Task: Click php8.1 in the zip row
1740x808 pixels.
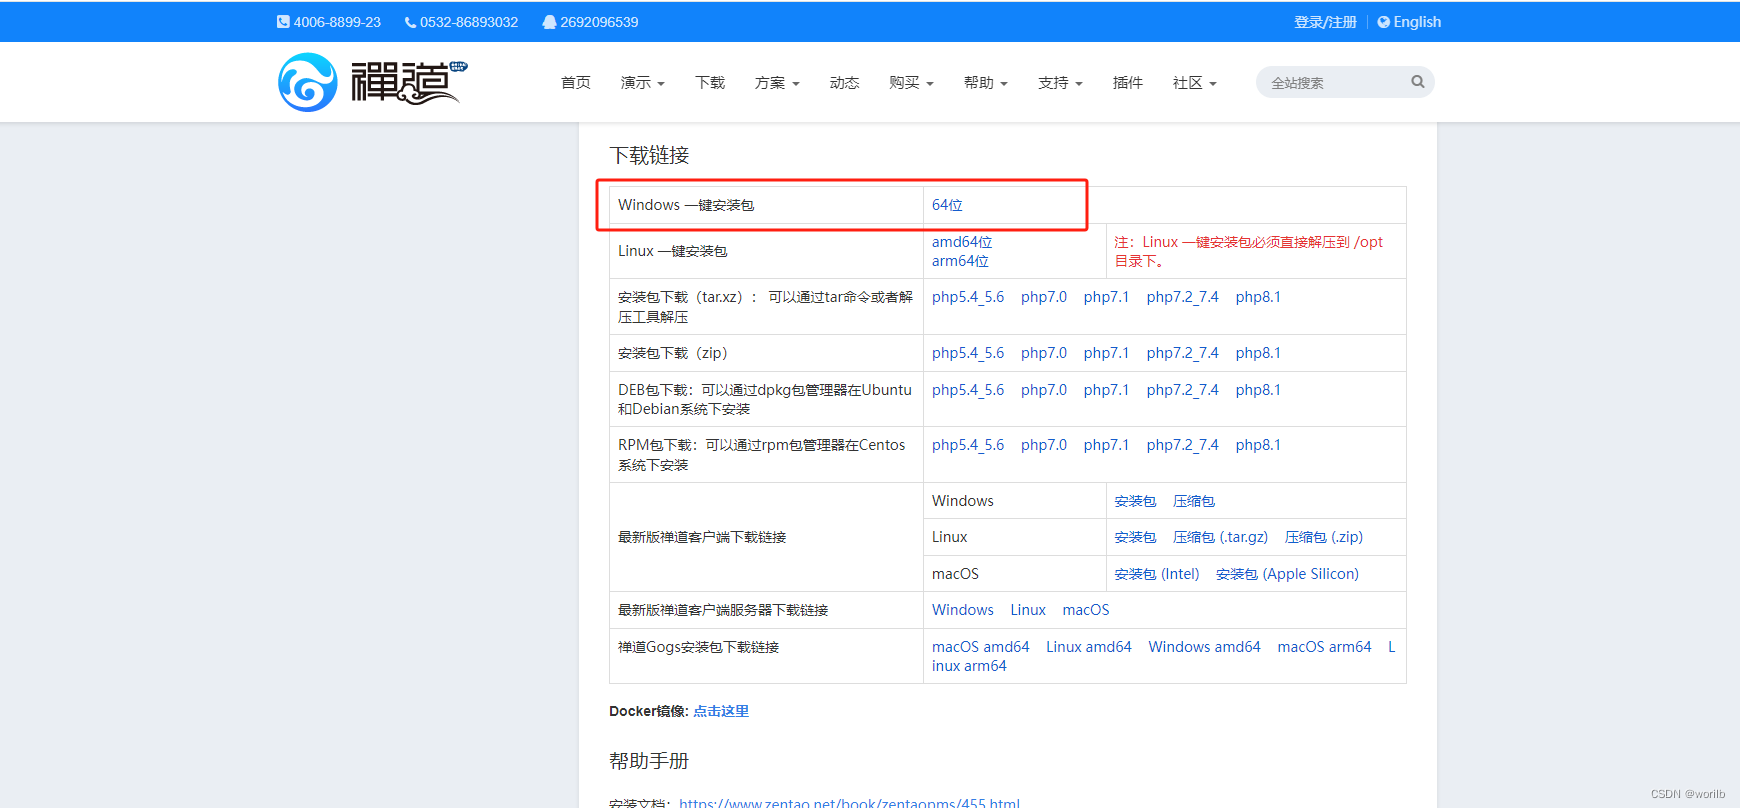Action: (x=1258, y=353)
